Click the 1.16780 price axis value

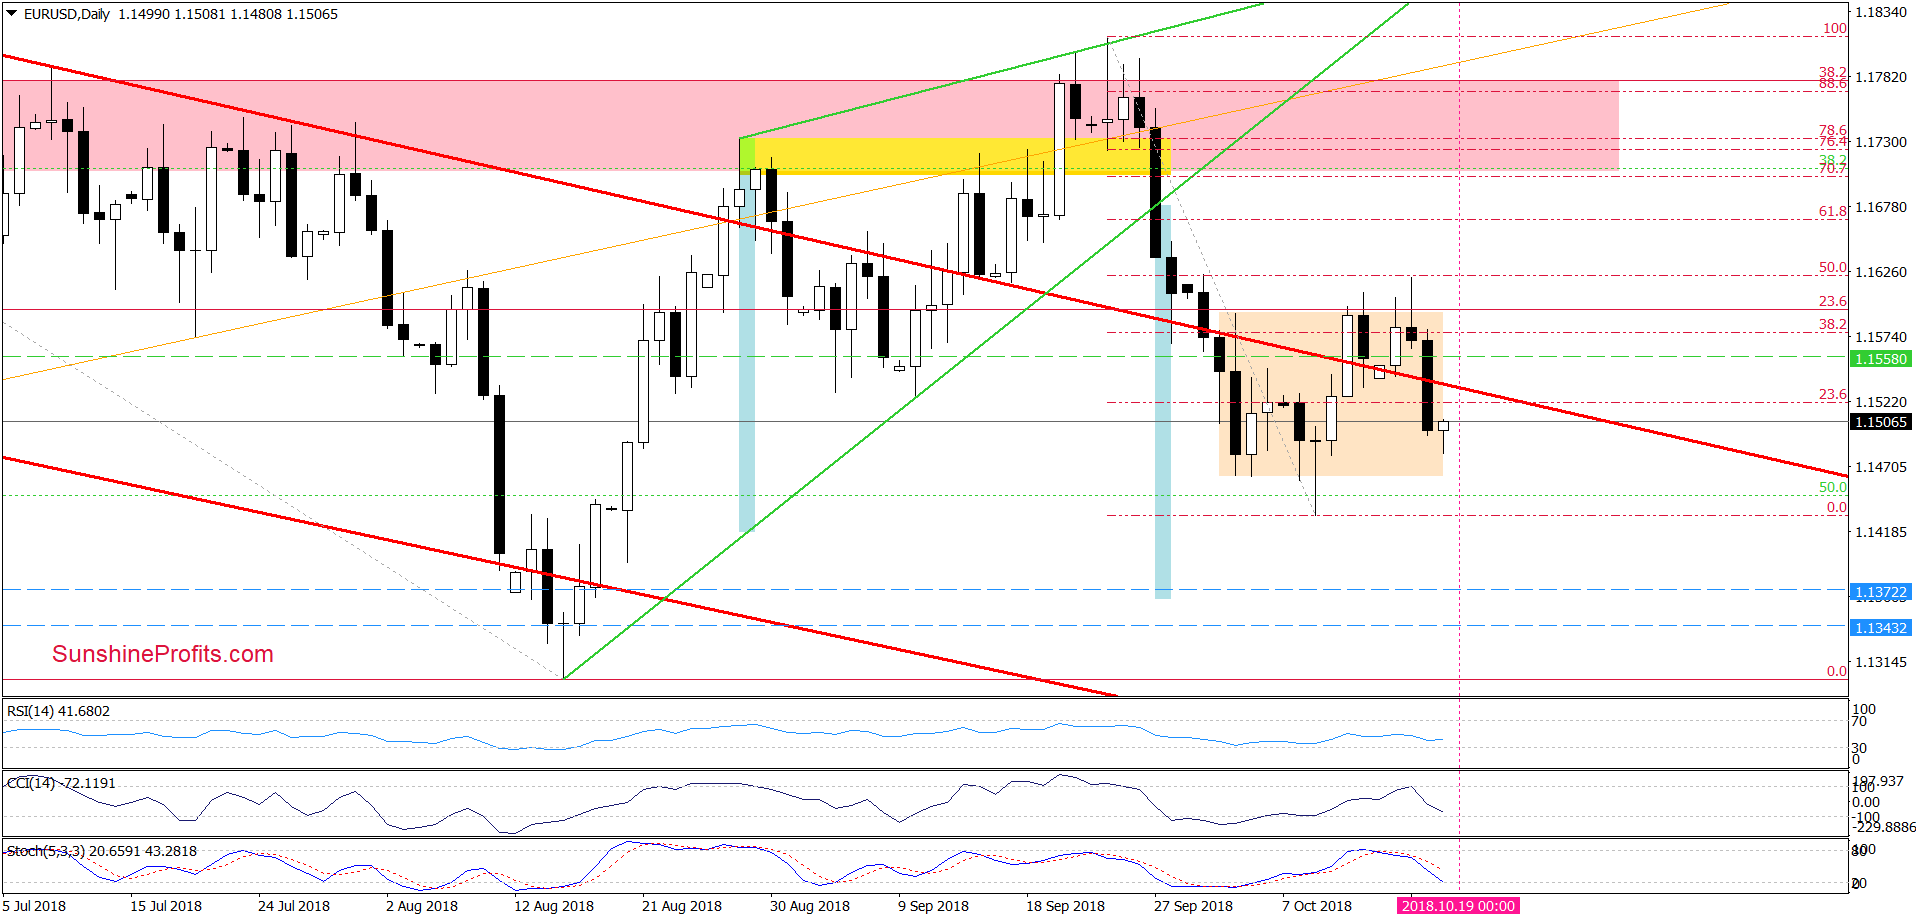click(x=1880, y=207)
